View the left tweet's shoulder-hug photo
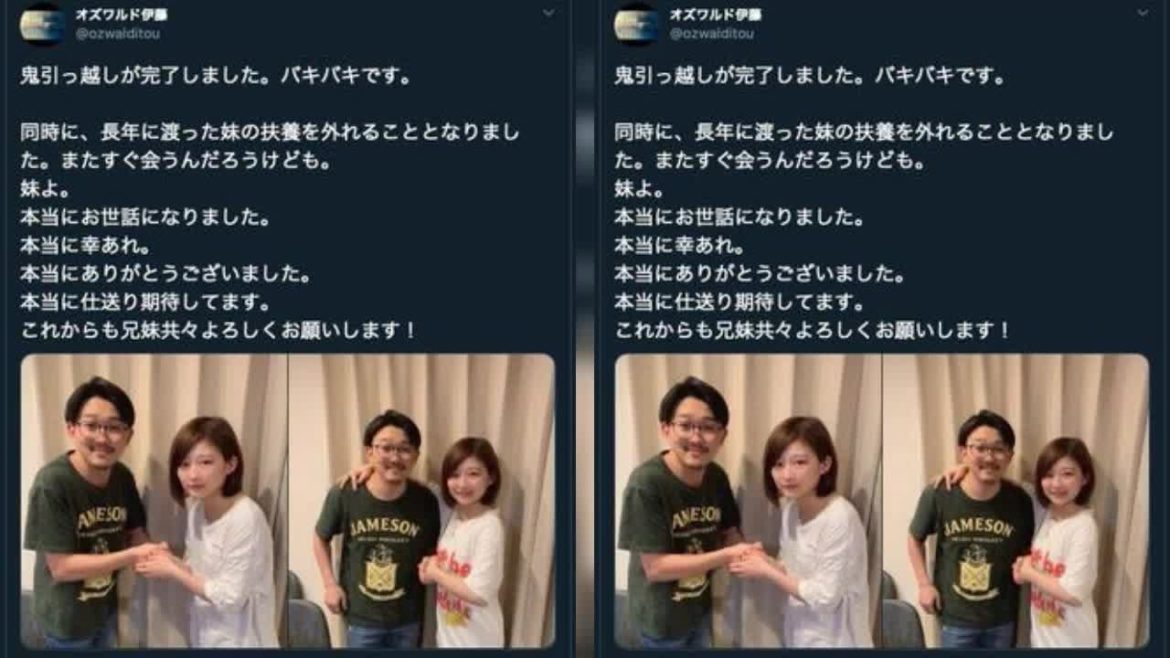Image resolution: width=1170 pixels, height=658 pixels. coord(422,501)
